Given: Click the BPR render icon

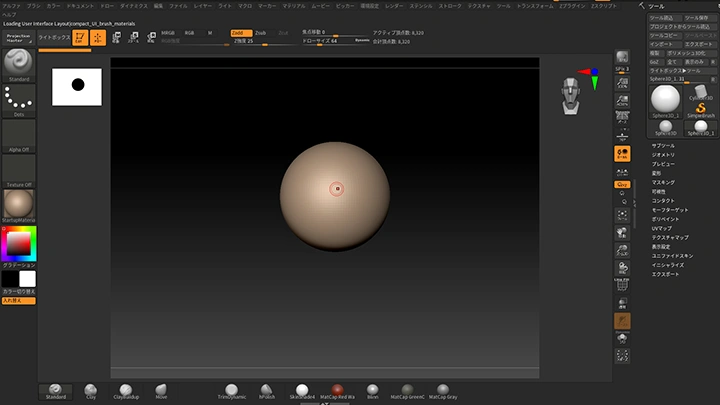Looking at the screenshot, I should pos(622,57).
